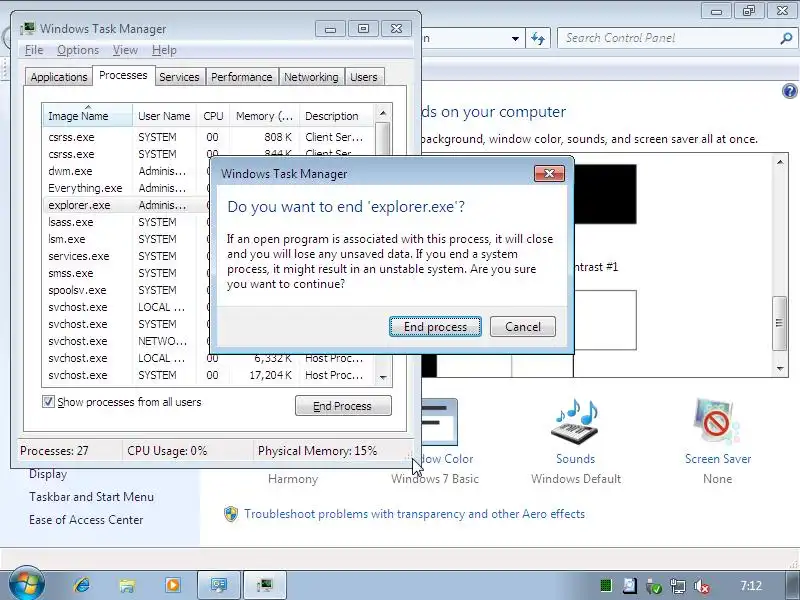Click the Window Color link

pos(447,459)
